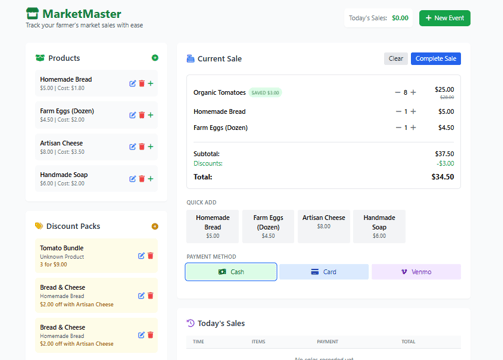Click the Subtotal value $37.50
This screenshot has height=360, width=503.
click(444, 154)
